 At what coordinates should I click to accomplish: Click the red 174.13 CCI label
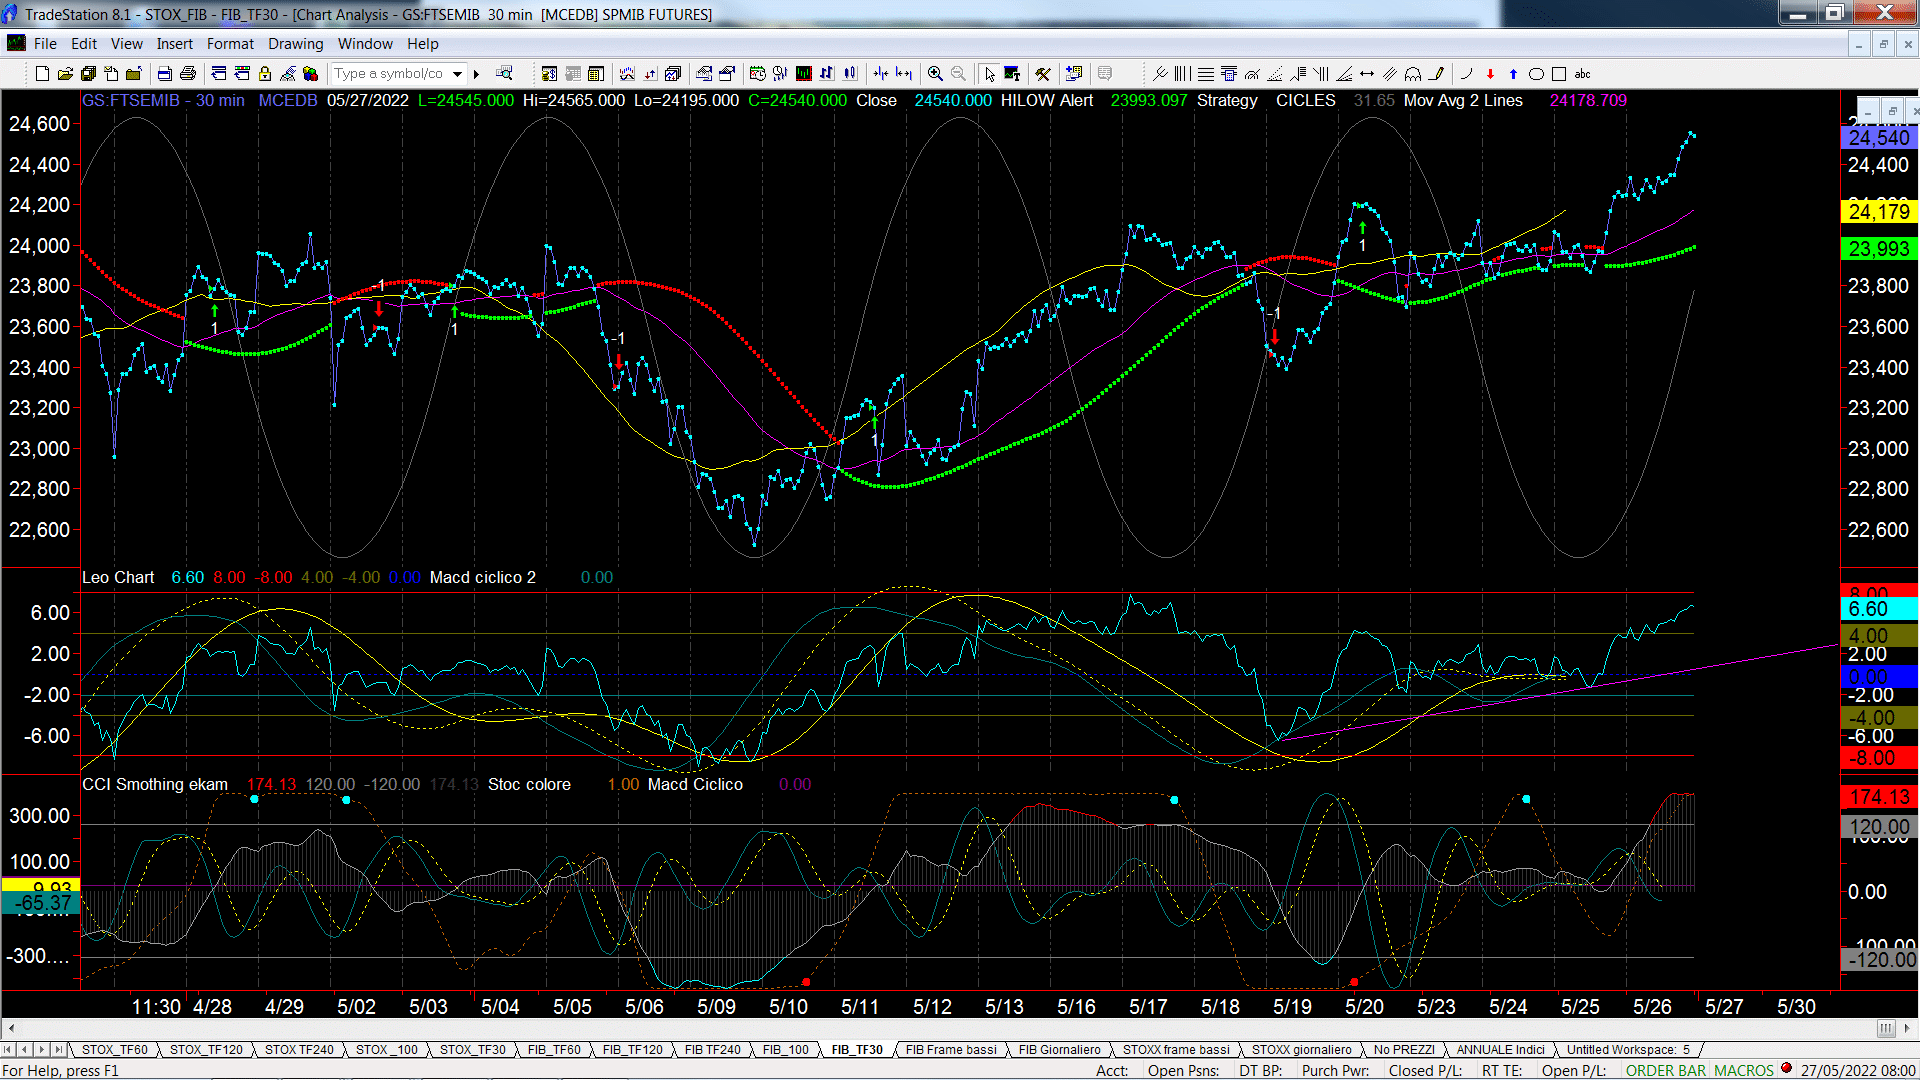(x=1879, y=797)
